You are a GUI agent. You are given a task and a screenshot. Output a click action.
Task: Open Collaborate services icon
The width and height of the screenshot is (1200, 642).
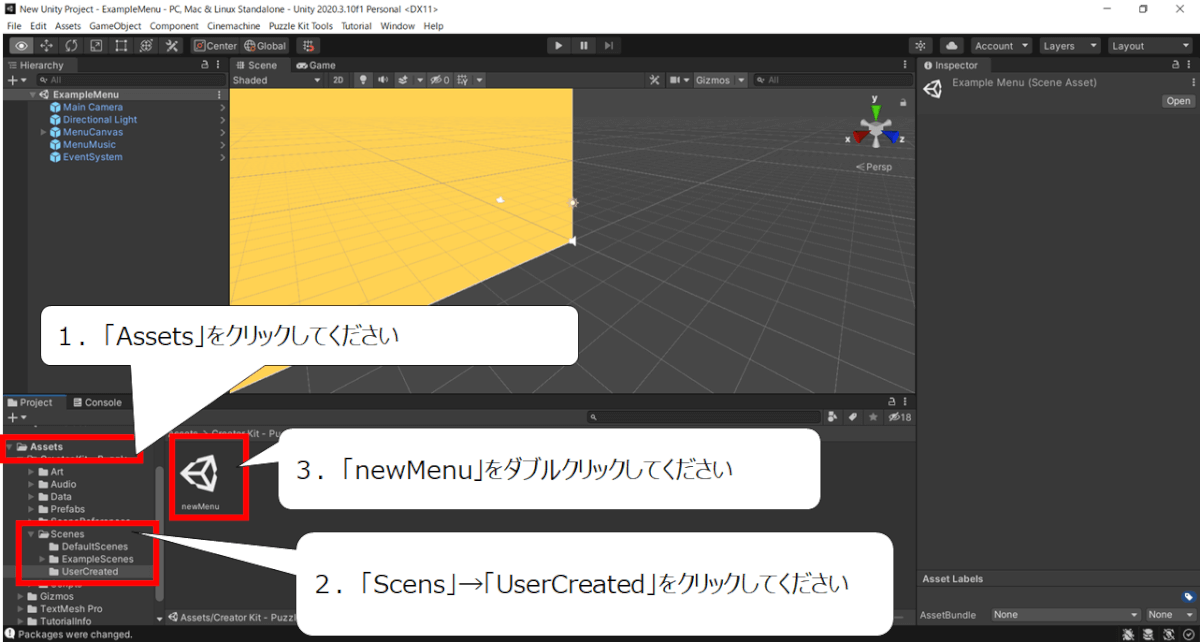(921, 46)
